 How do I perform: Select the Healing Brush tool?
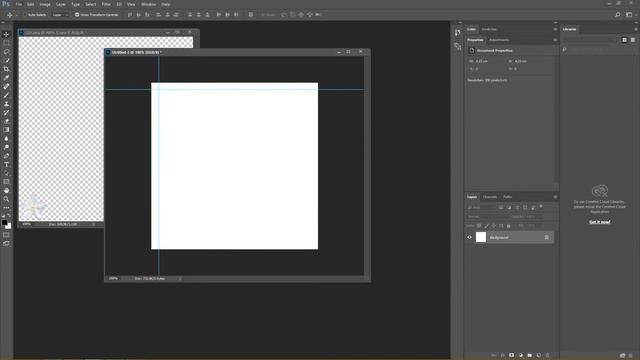click(6, 87)
